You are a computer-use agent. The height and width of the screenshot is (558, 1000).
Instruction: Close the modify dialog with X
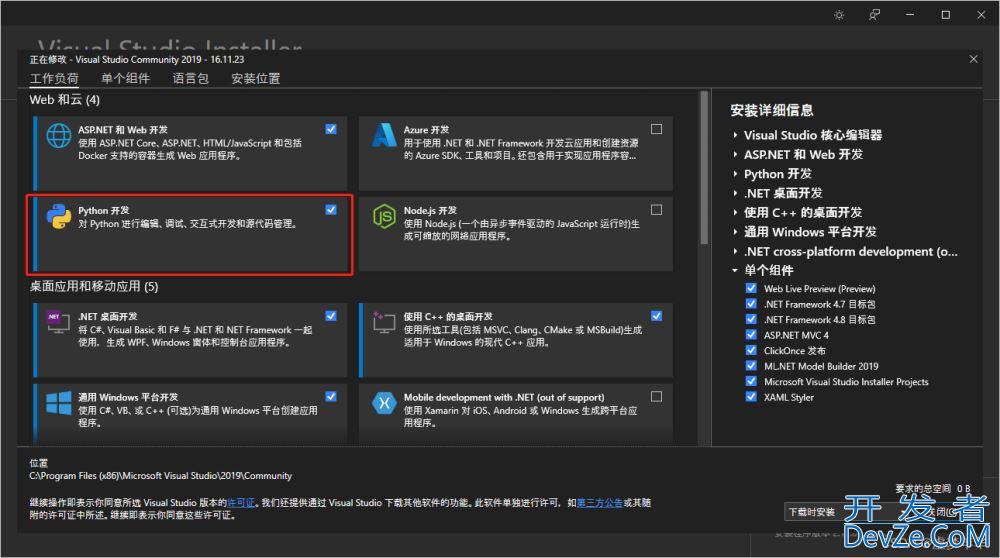coord(973,59)
